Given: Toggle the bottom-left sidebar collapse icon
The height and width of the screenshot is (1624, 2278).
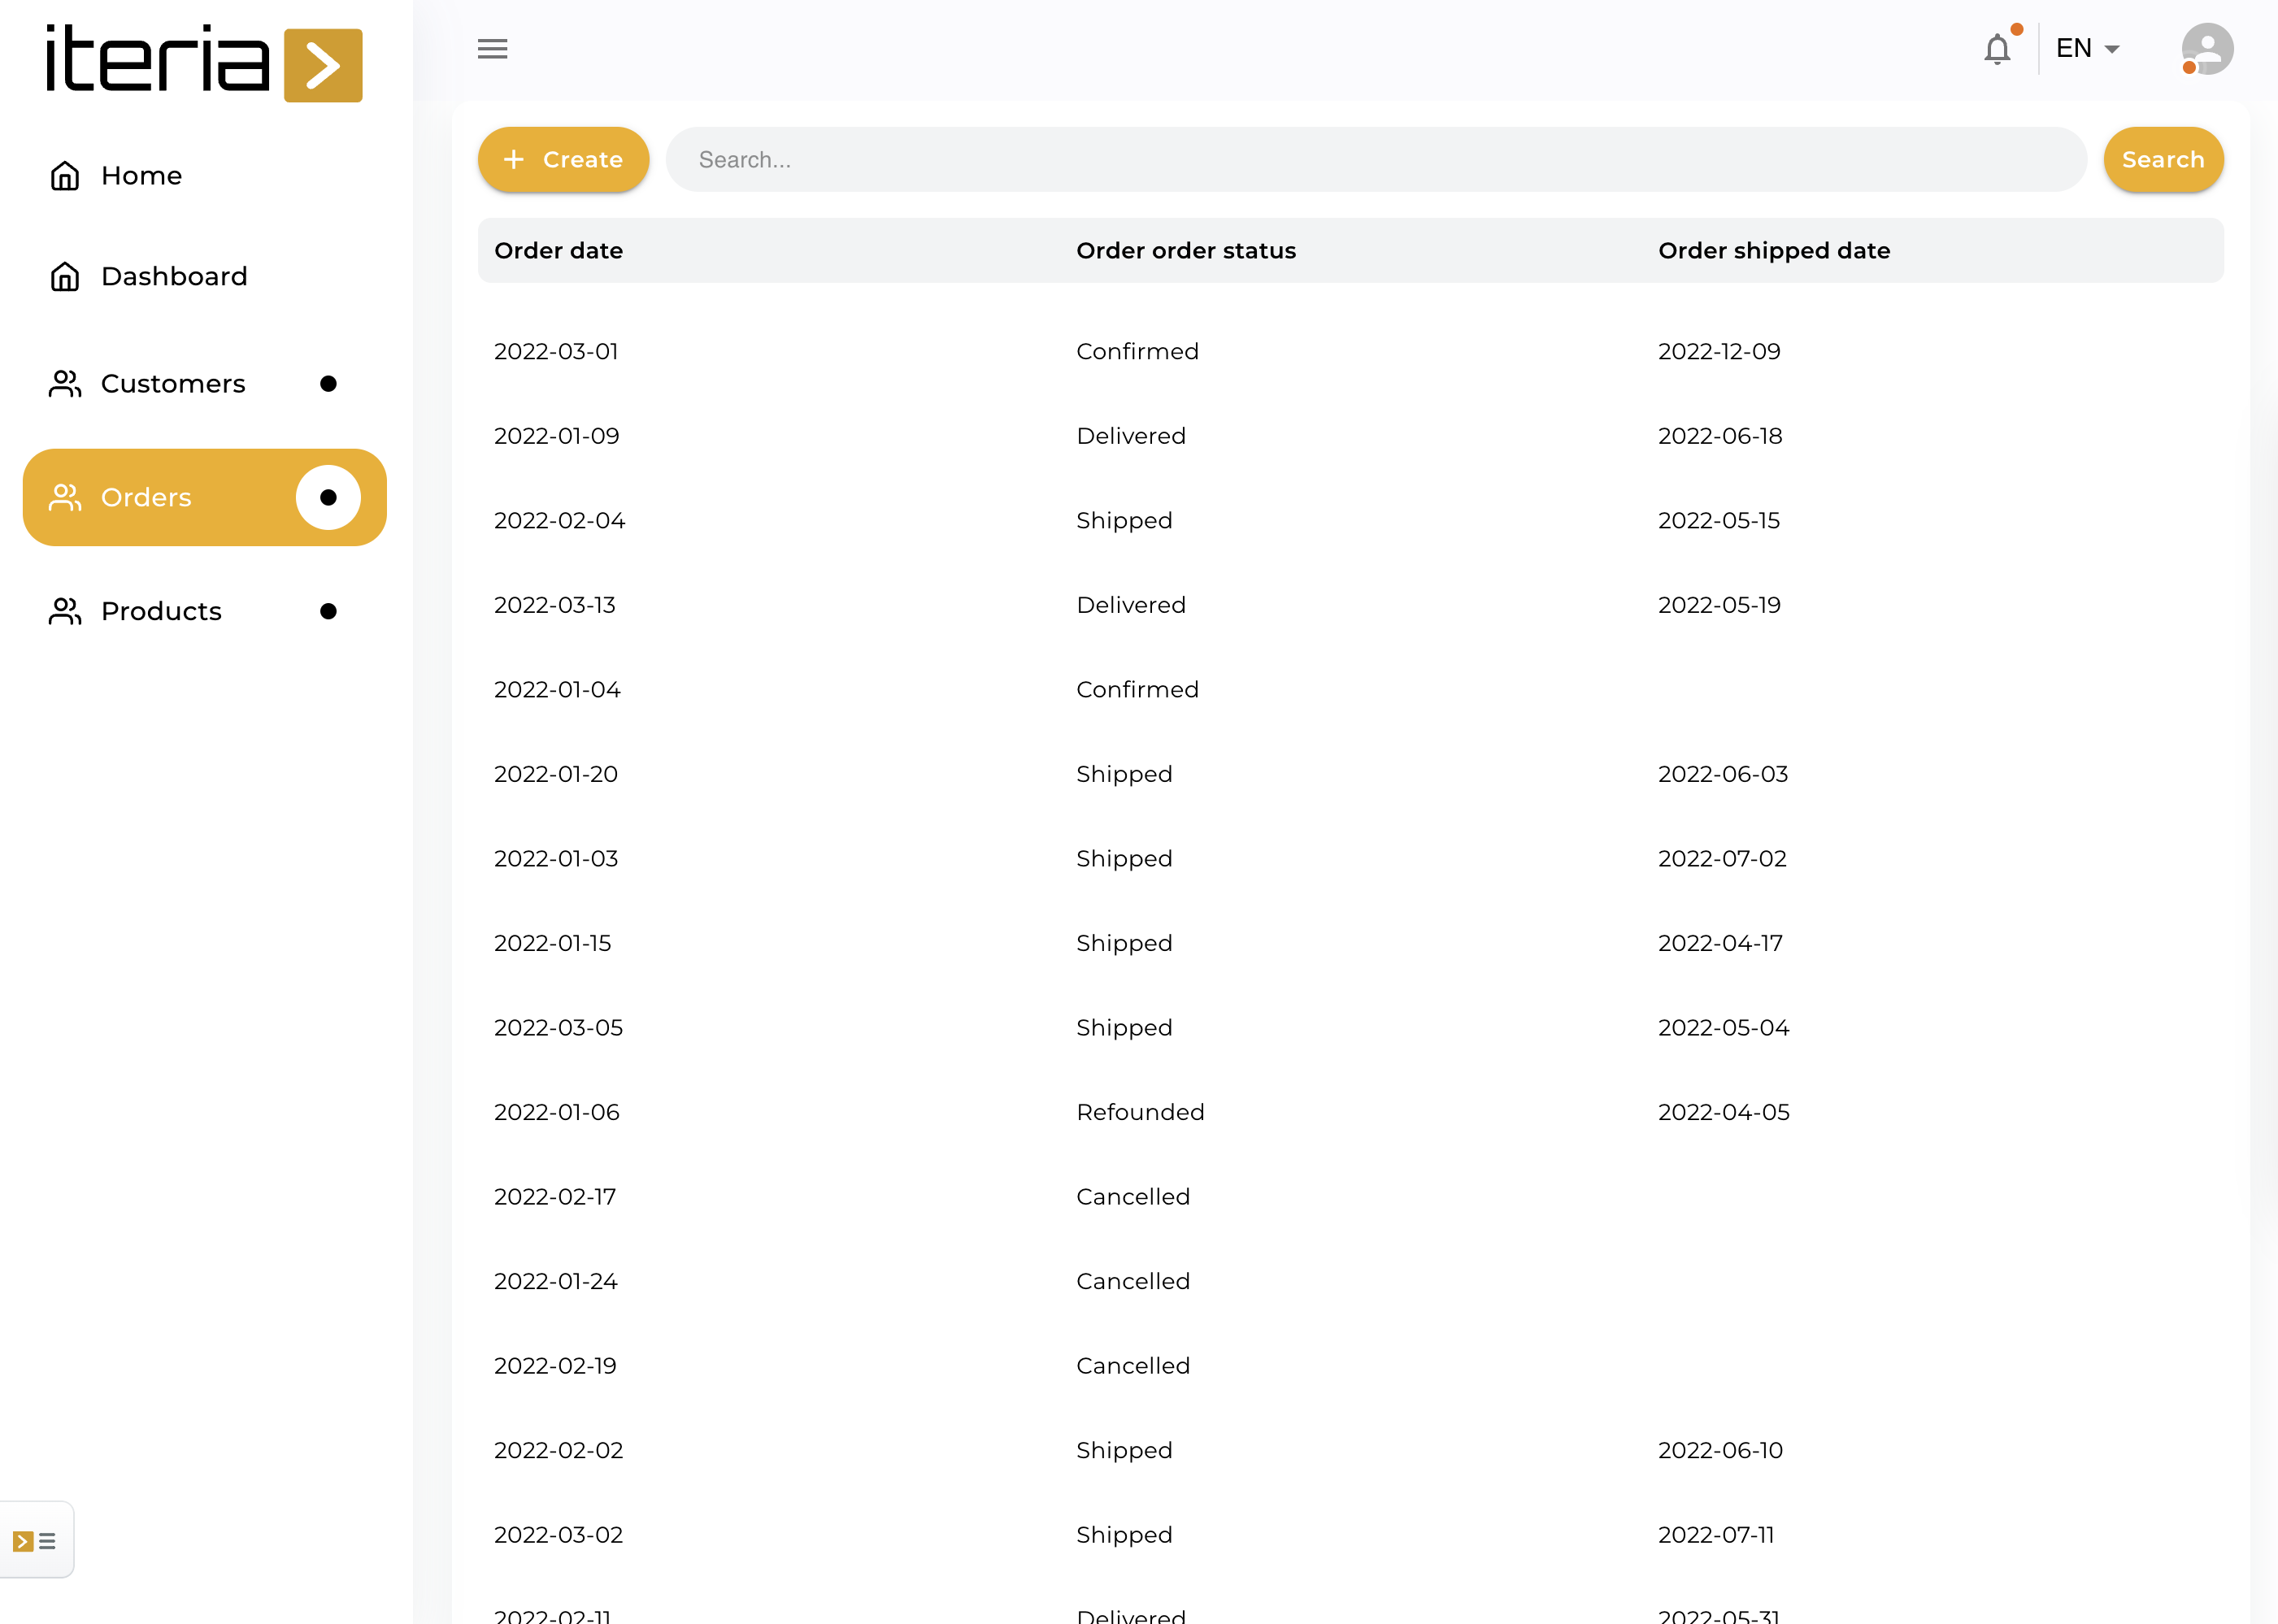Looking at the screenshot, I should [35, 1541].
